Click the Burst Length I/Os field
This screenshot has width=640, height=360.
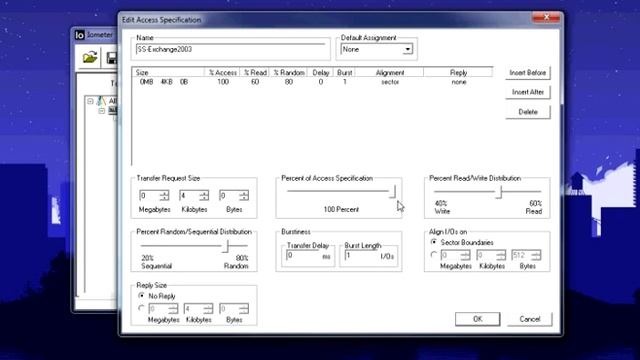(x=362, y=256)
